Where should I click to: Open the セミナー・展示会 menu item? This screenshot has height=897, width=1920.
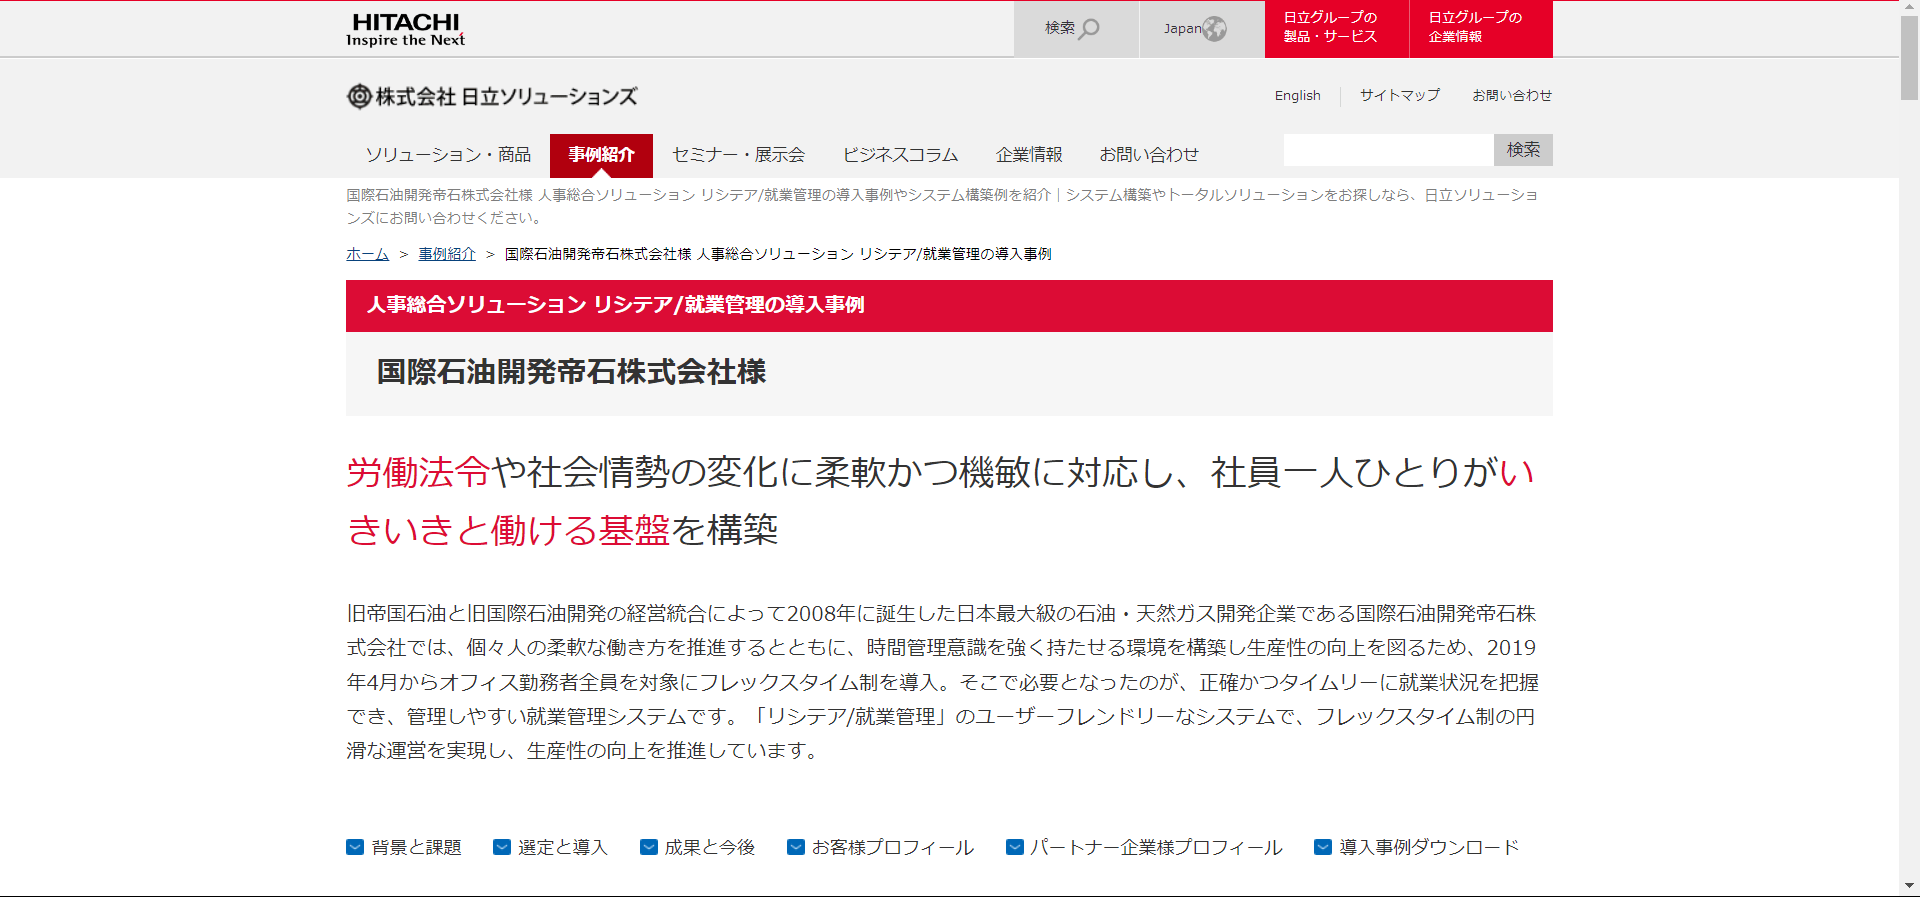click(x=739, y=155)
